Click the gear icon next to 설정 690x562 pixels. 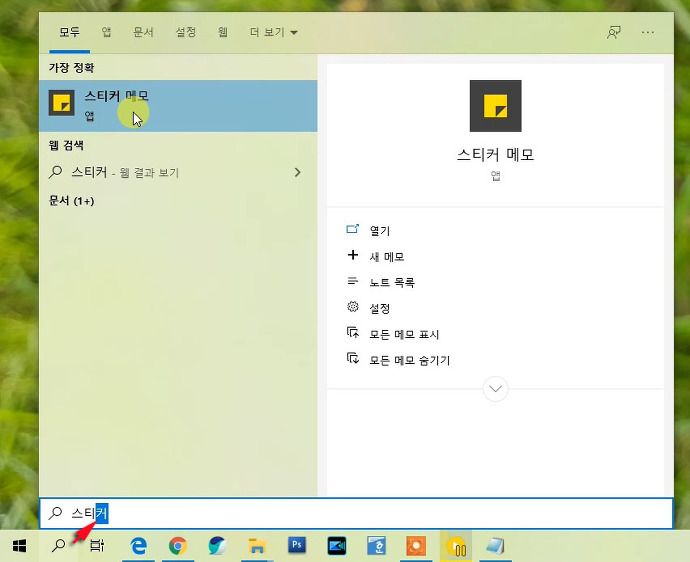coord(352,306)
